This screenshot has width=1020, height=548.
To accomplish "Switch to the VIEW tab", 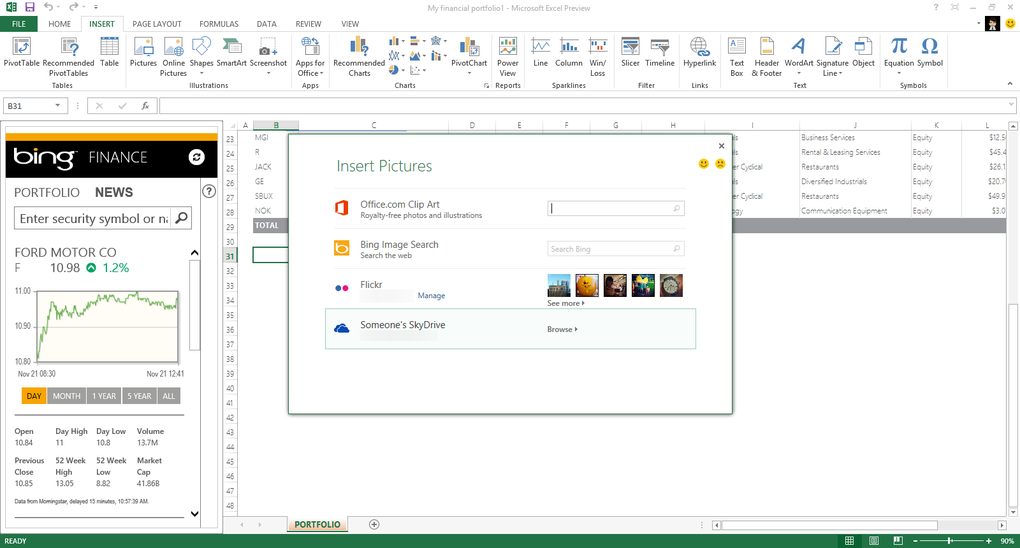I will point(350,24).
